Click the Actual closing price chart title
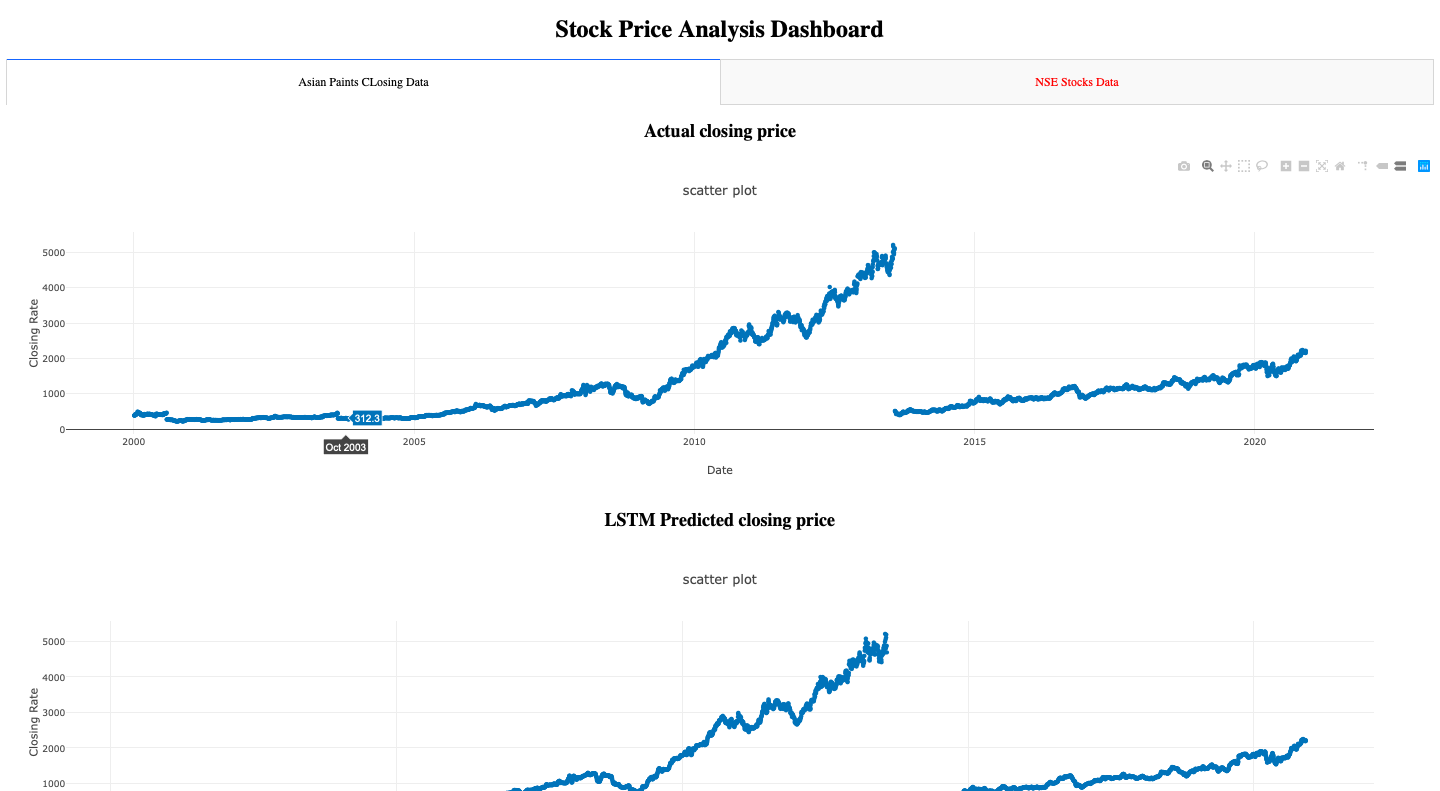The width and height of the screenshot is (1440, 791). [719, 131]
